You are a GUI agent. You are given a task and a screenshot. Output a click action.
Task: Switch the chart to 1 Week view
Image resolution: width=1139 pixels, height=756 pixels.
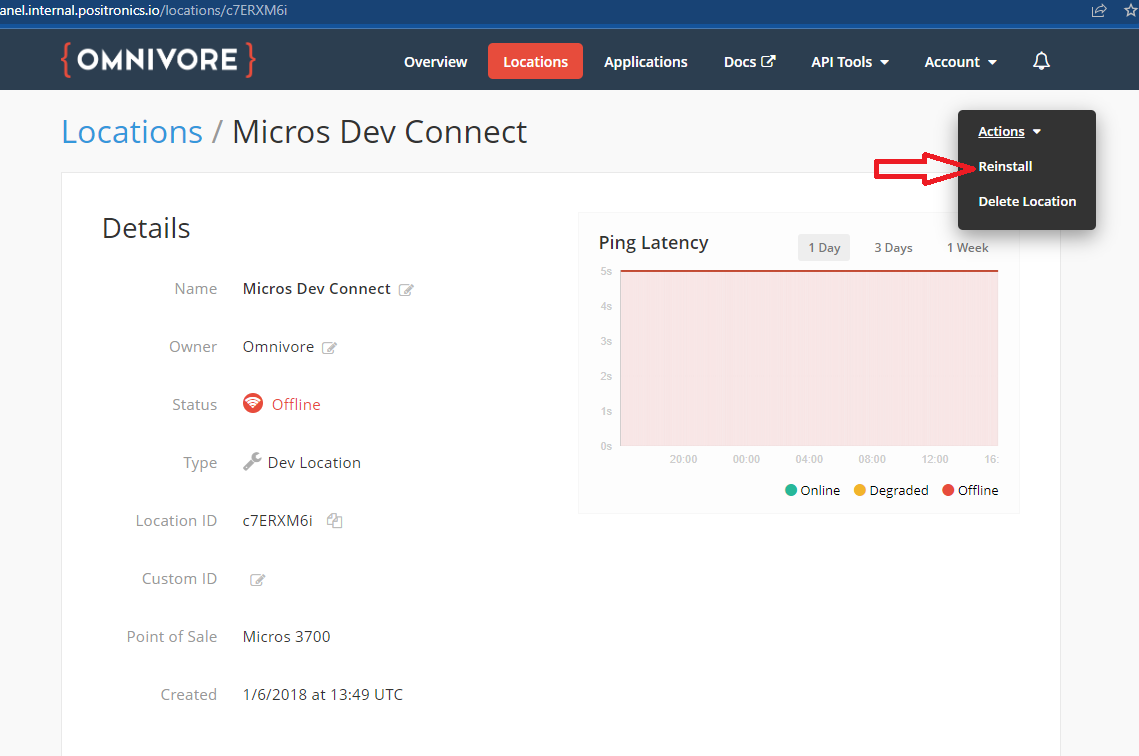point(966,247)
